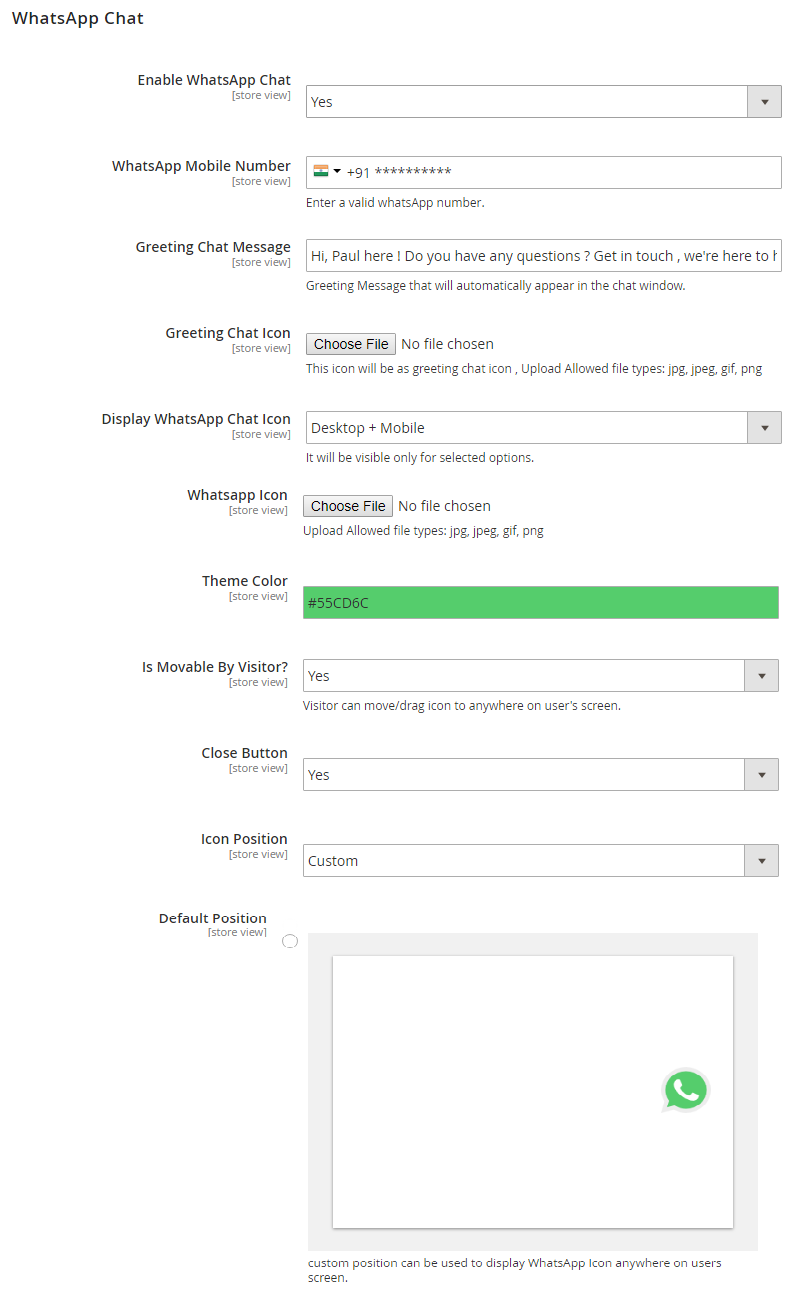
Task: Open the India flag country code selector
Action: coord(326,172)
